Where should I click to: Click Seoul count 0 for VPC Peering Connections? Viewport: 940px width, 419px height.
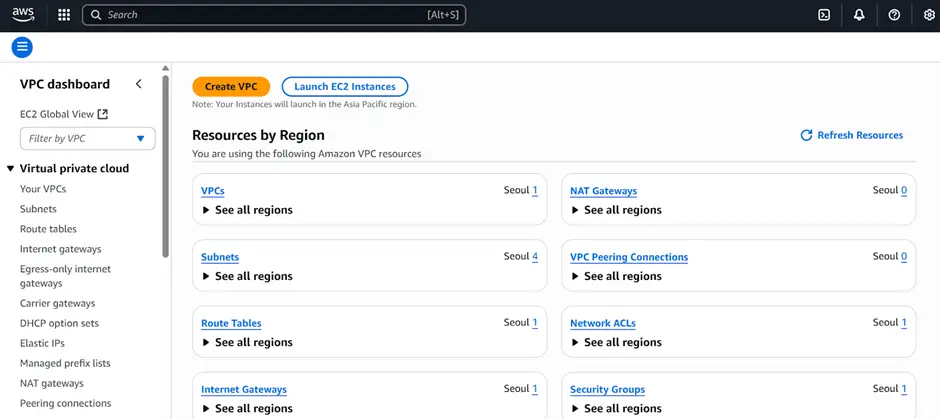904,257
